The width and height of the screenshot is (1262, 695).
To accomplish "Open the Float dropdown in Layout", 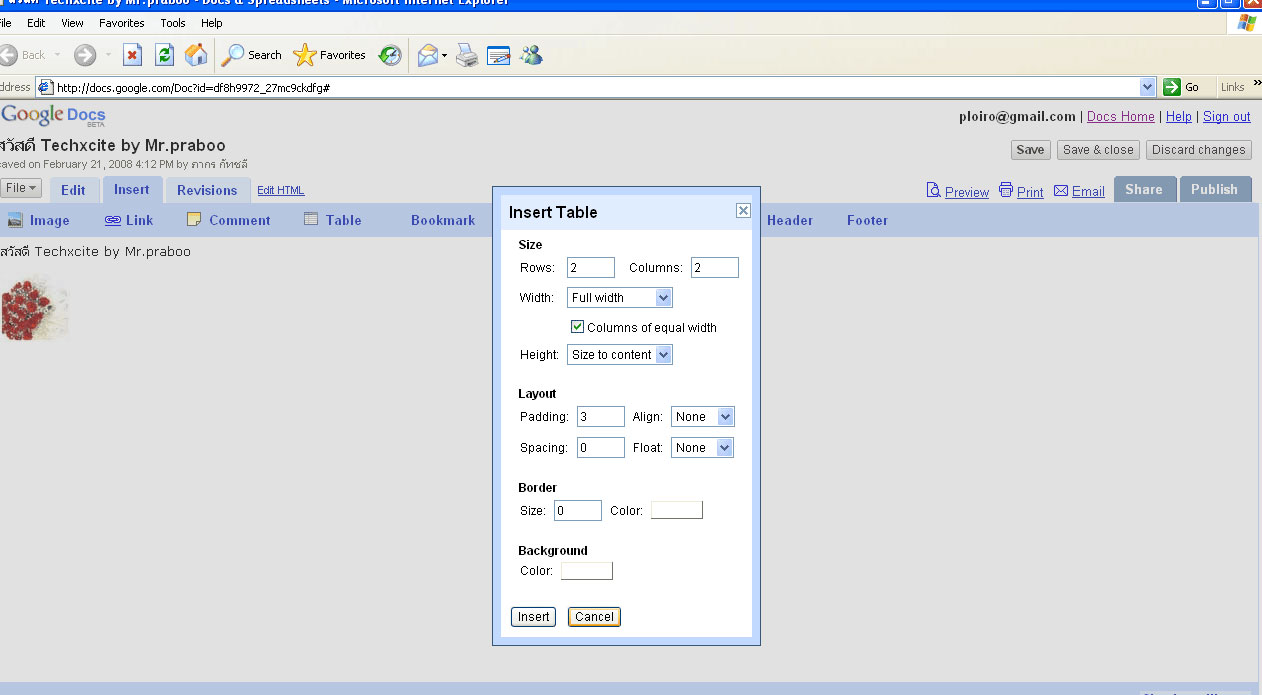I will [x=702, y=447].
